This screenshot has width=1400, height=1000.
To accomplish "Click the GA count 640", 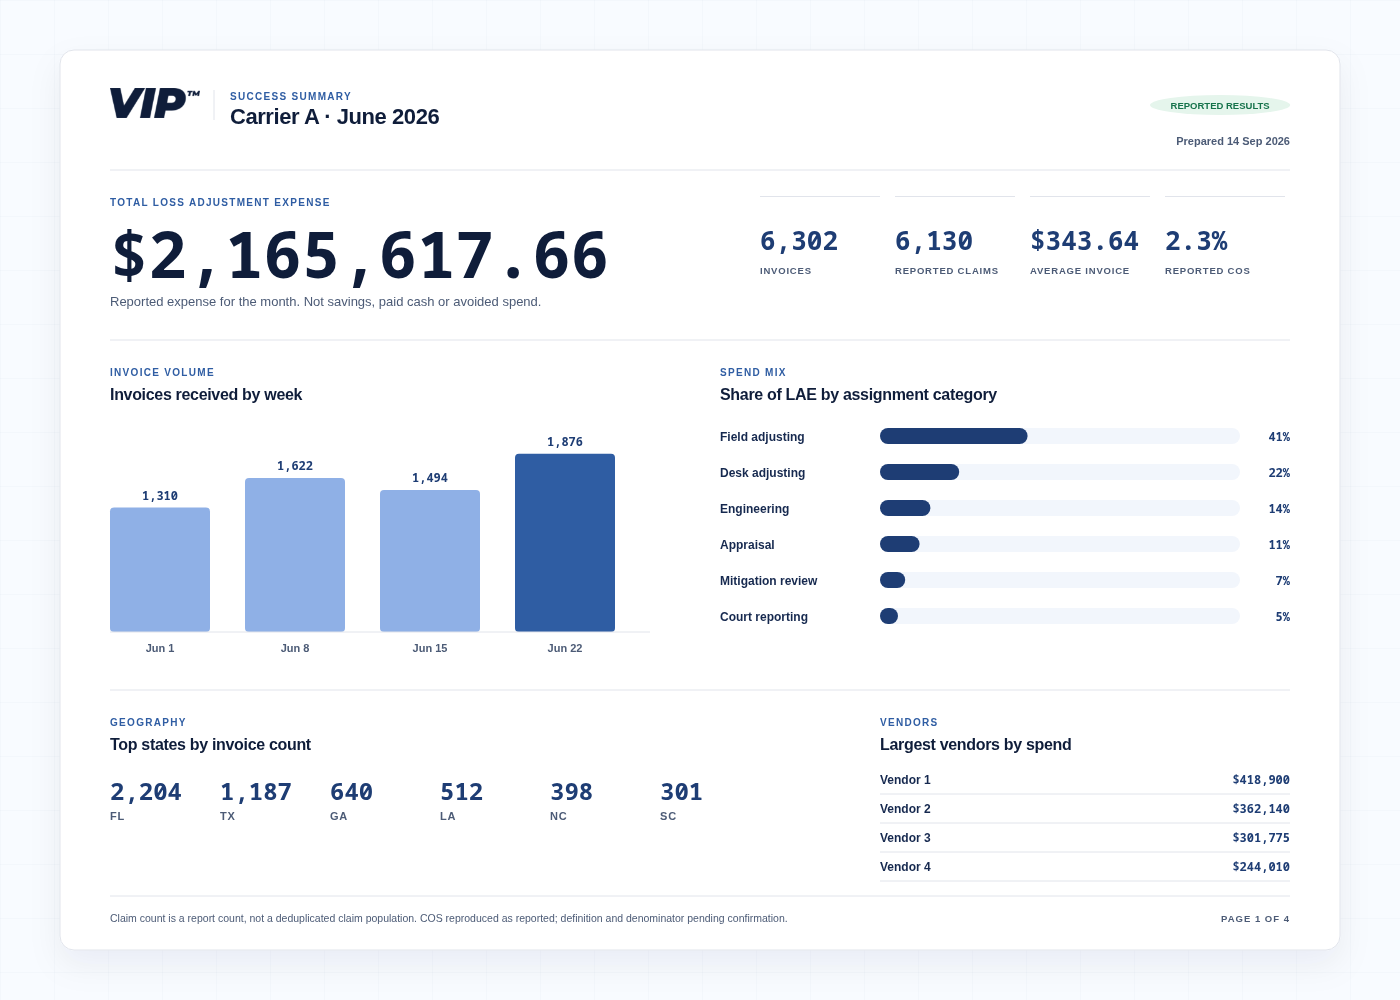I will click(351, 792).
